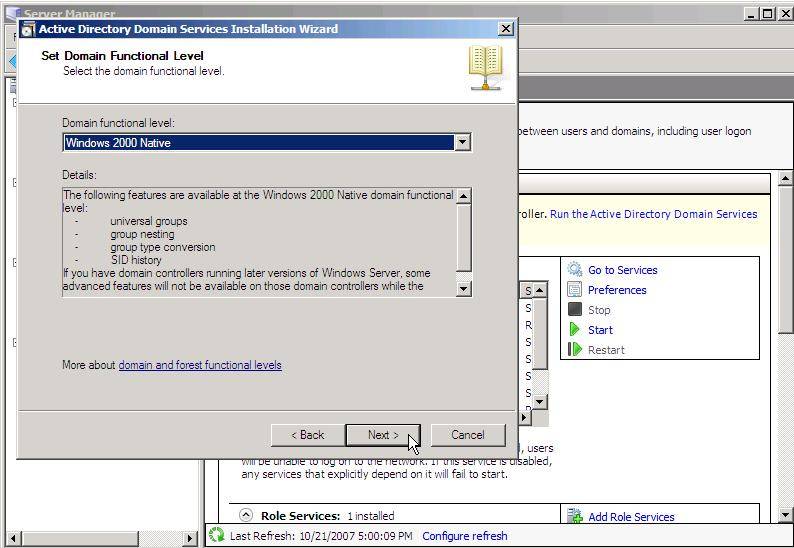This screenshot has height=548, width=794.
Task: Click the Preferences icon
Action: (575, 290)
